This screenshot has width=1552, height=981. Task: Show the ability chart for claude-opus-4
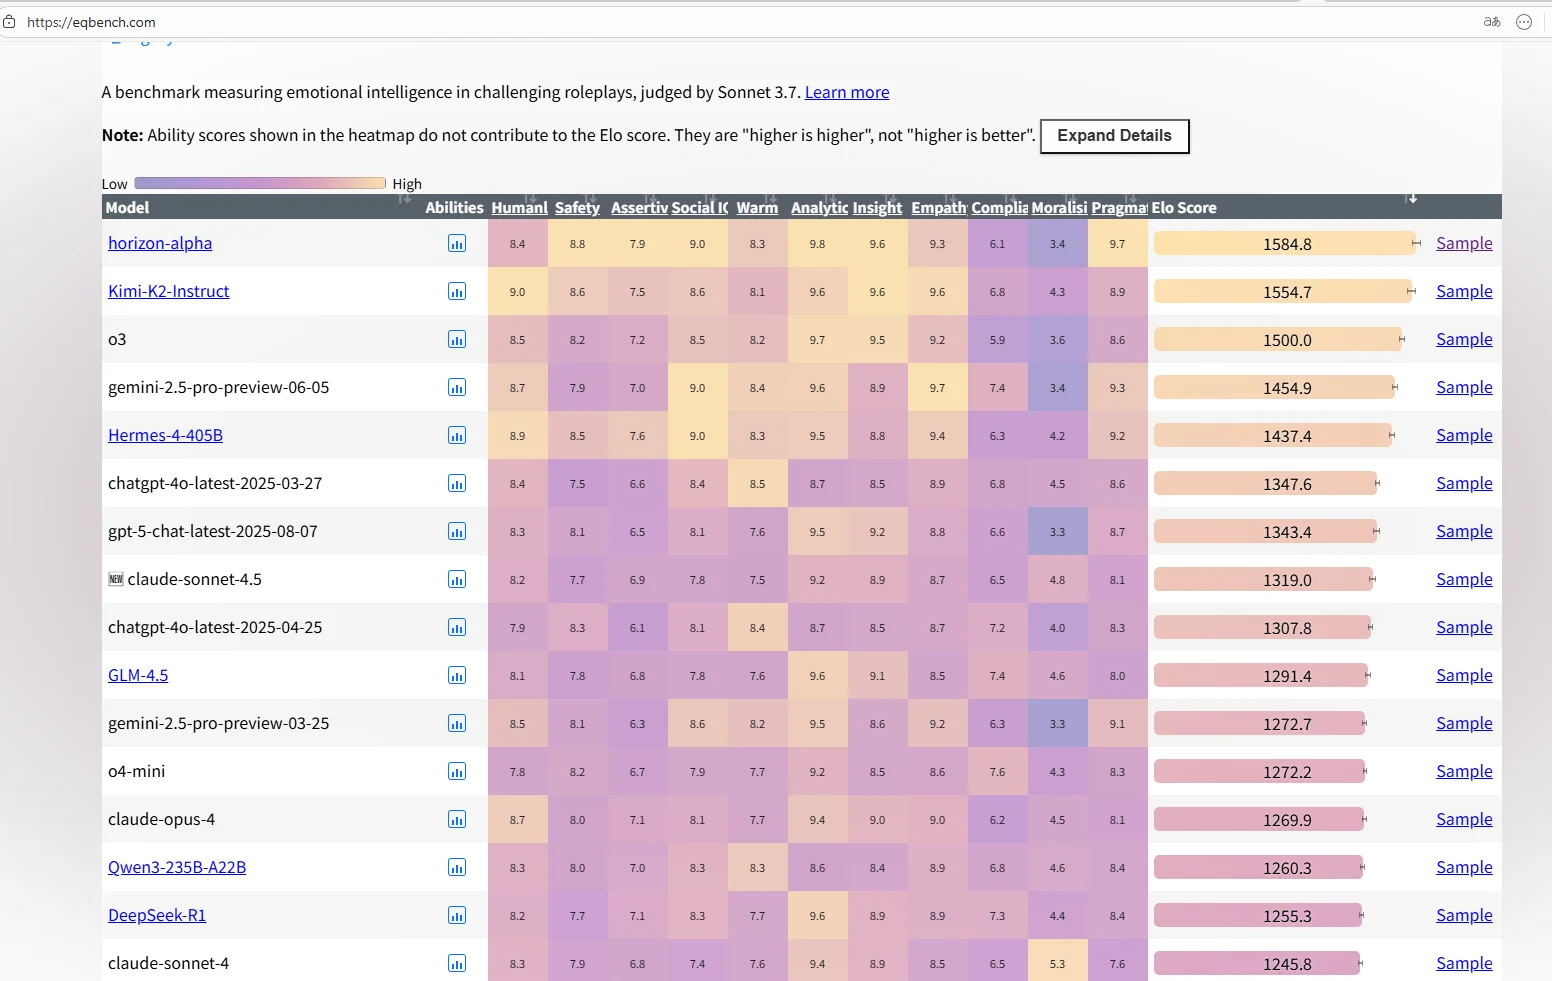tap(457, 820)
